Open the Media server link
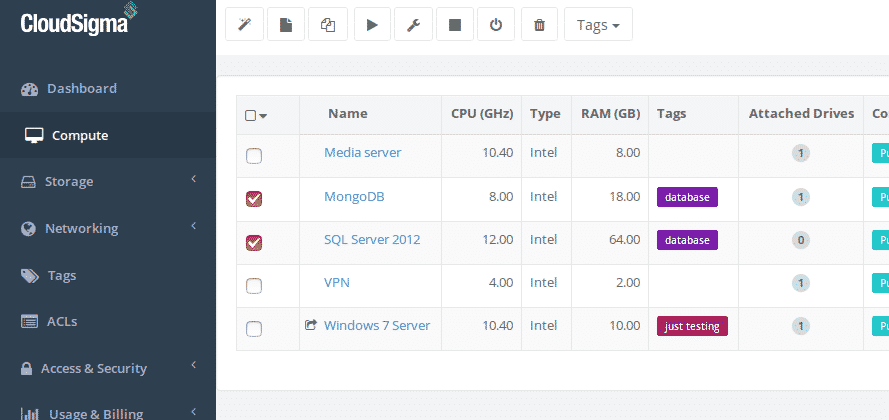The image size is (889, 420). (363, 152)
